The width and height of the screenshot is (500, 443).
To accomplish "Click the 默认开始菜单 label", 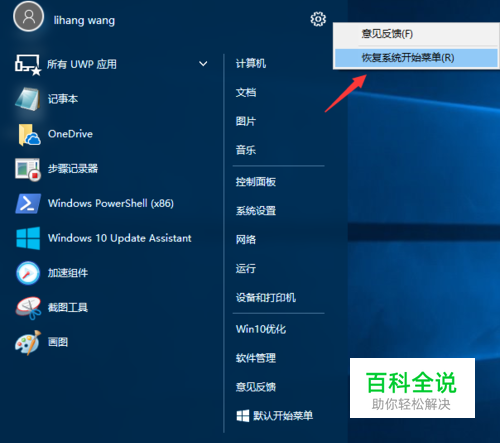I will click(x=283, y=416).
